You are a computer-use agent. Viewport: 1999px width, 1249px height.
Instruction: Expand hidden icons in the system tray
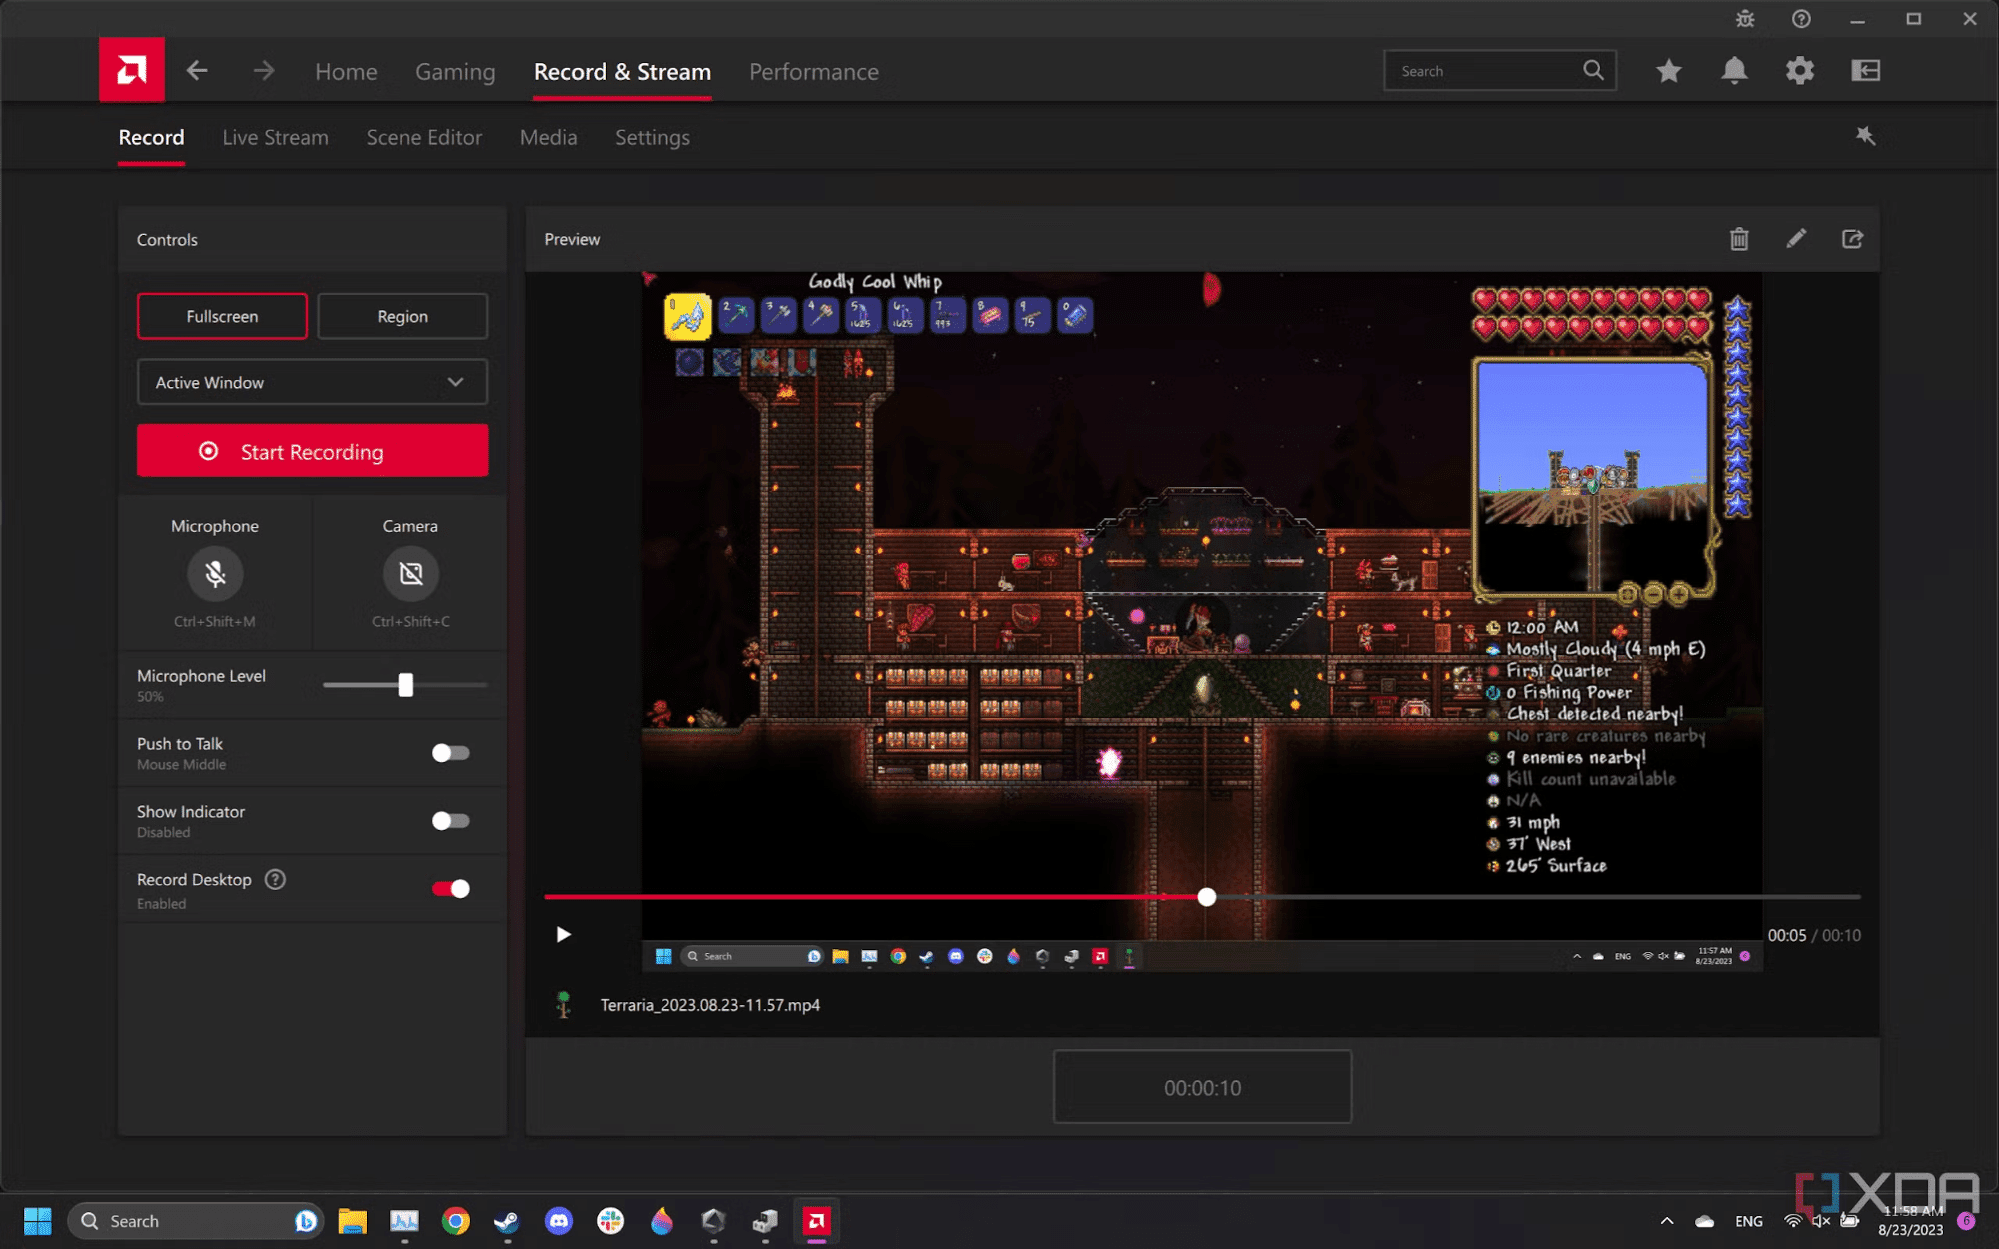coord(1667,1220)
